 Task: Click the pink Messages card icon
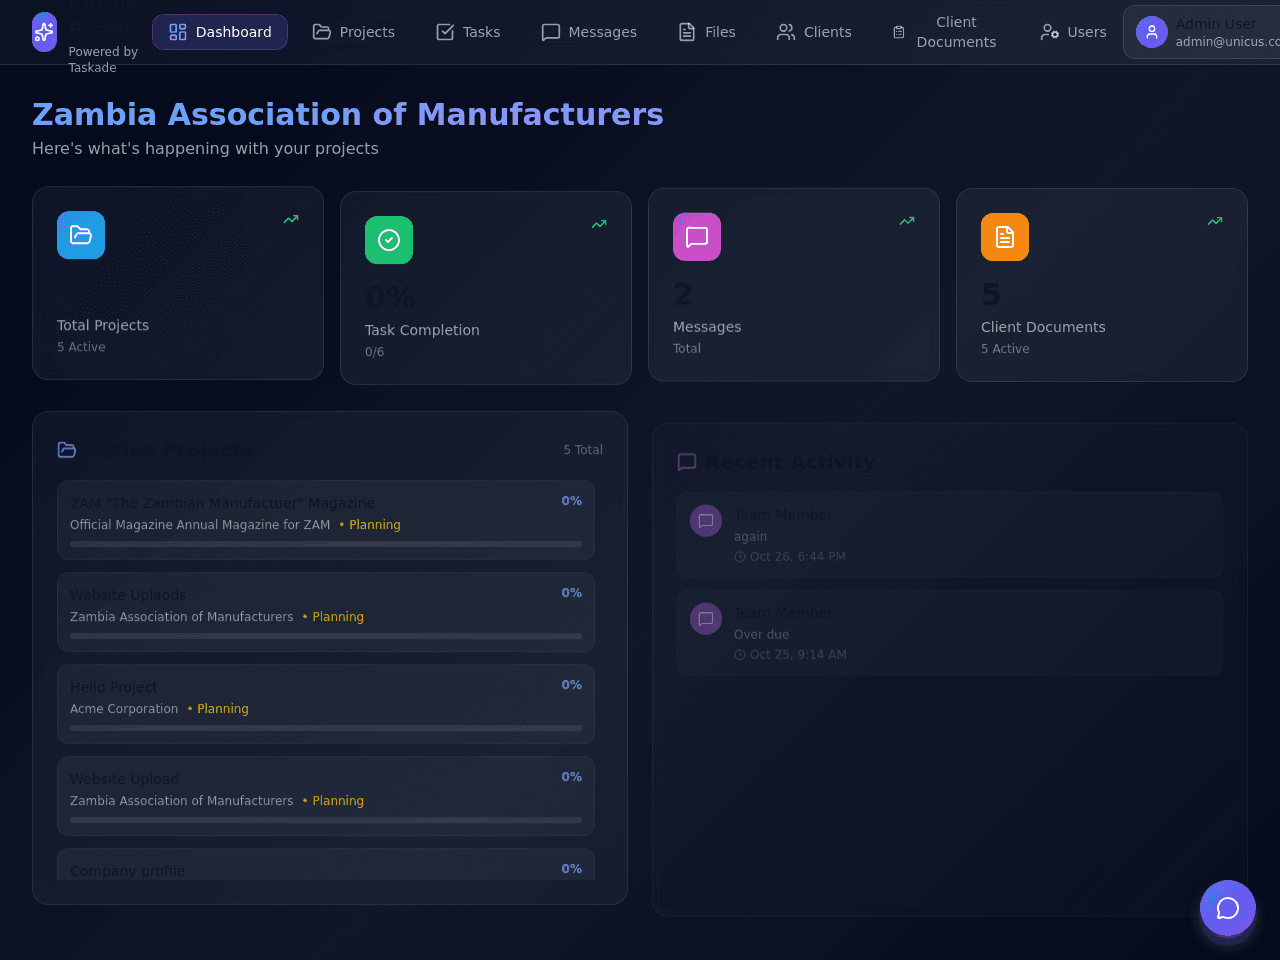pyautogui.click(x=697, y=237)
